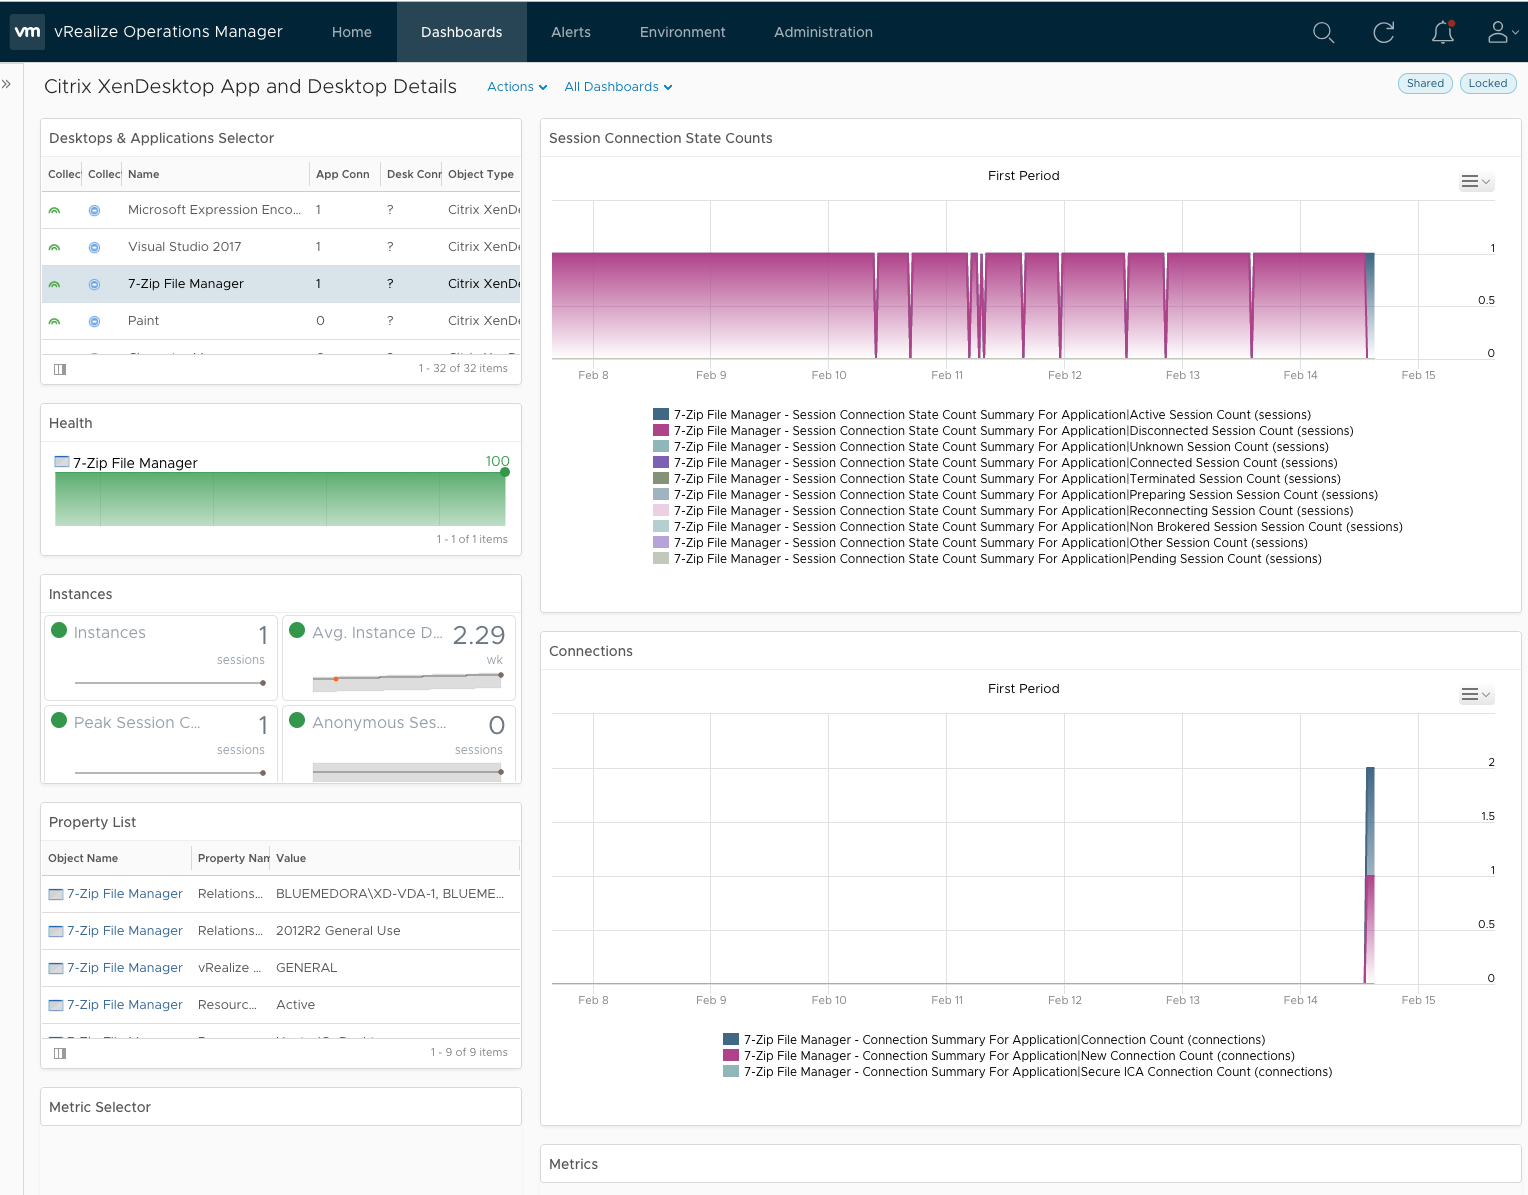Viewport: 1528px width, 1195px height.
Task: Click object icon in 2012R2 General Use row
Action: coord(56,931)
